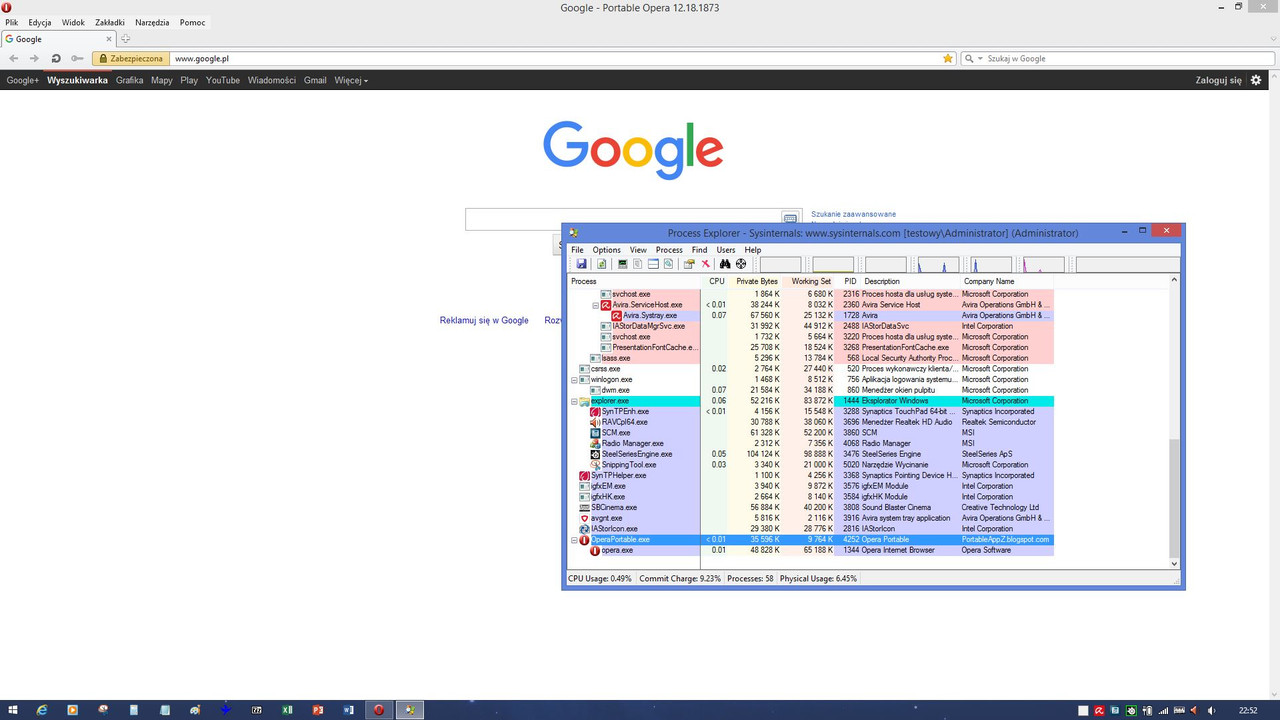Select the SnippingTool.exe process row
1280x720 pixels.
pos(811,465)
